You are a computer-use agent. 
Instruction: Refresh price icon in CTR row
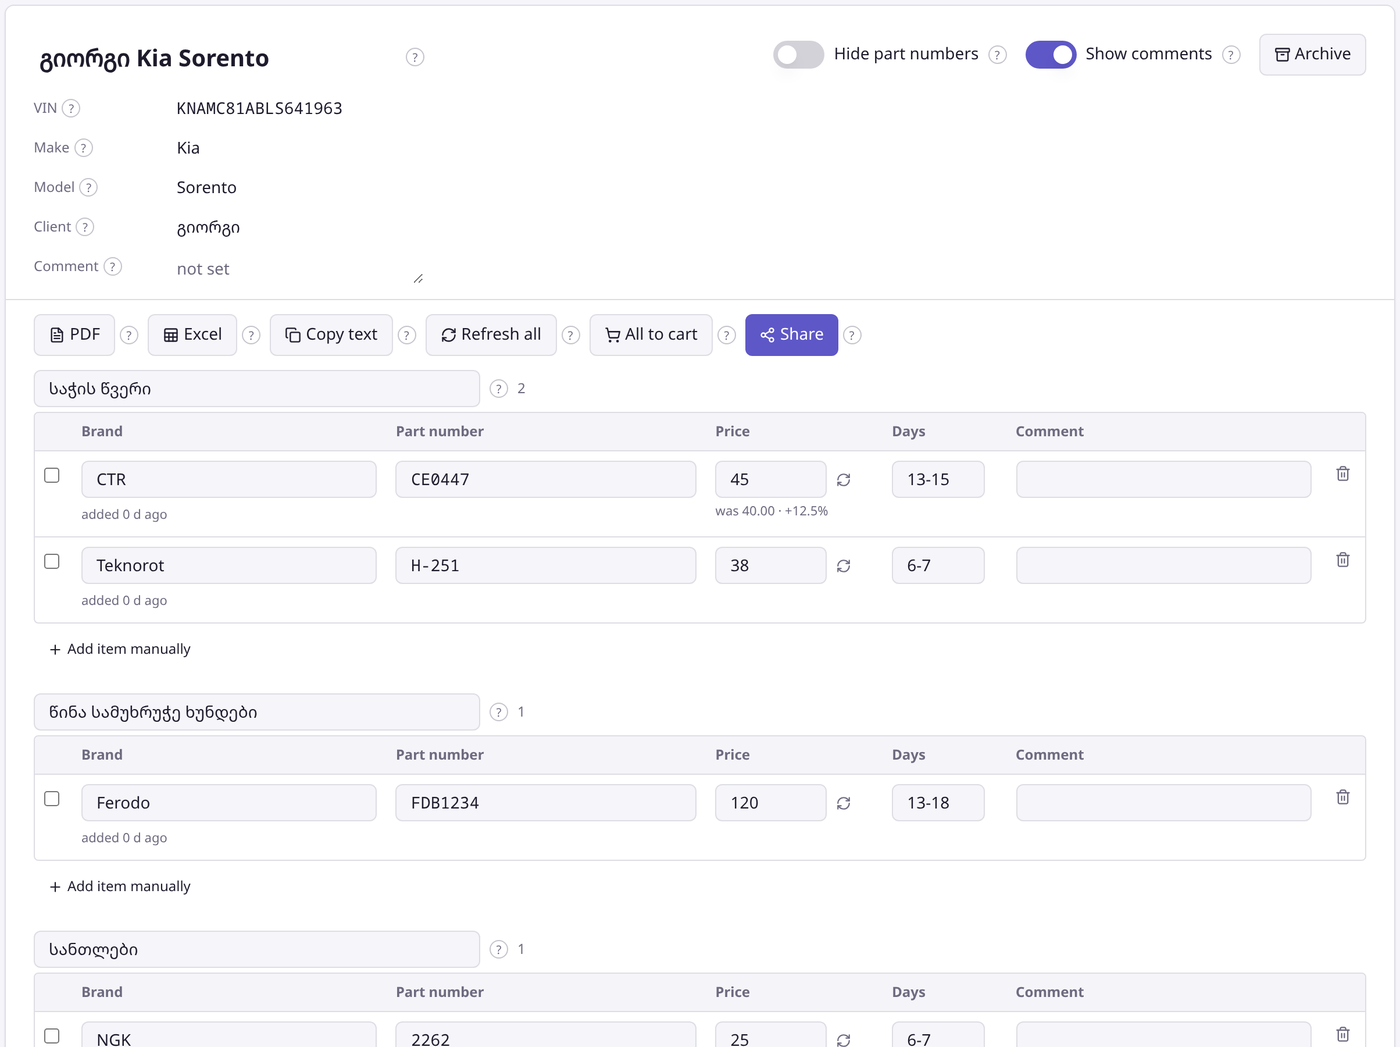pyautogui.click(x=844, y=480)
